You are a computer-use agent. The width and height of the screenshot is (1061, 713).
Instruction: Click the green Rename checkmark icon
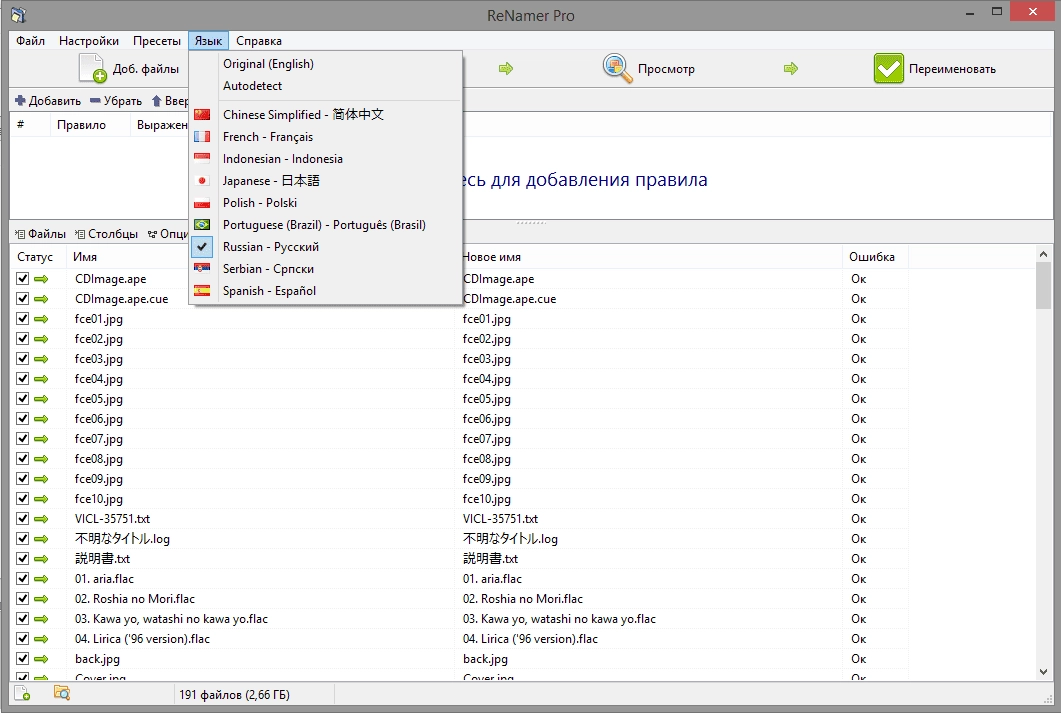(888, 68)
